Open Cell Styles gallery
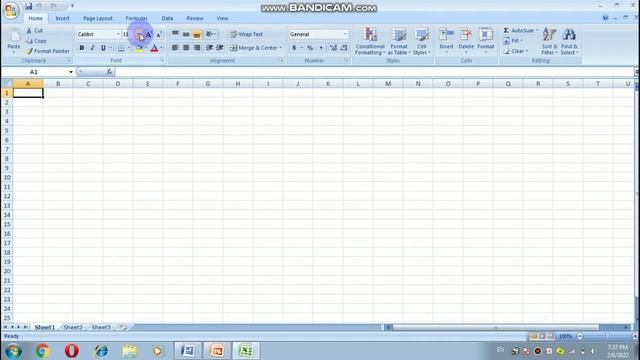 pos(421,41)
